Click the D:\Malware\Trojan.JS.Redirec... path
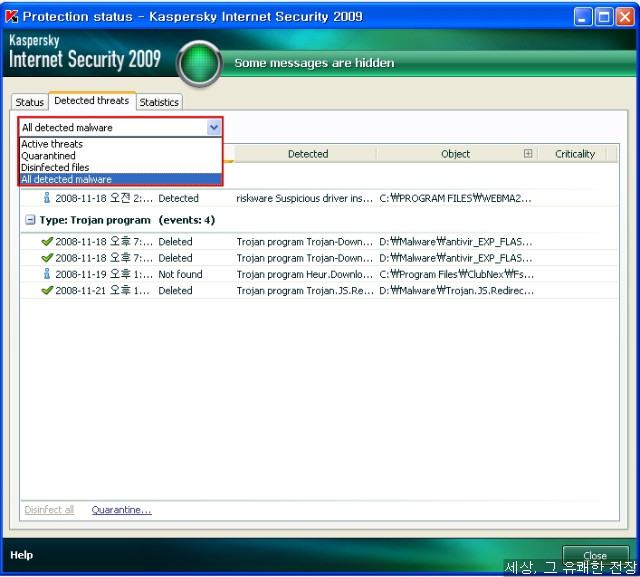The image size is (640, 577). tap(456, 291)
